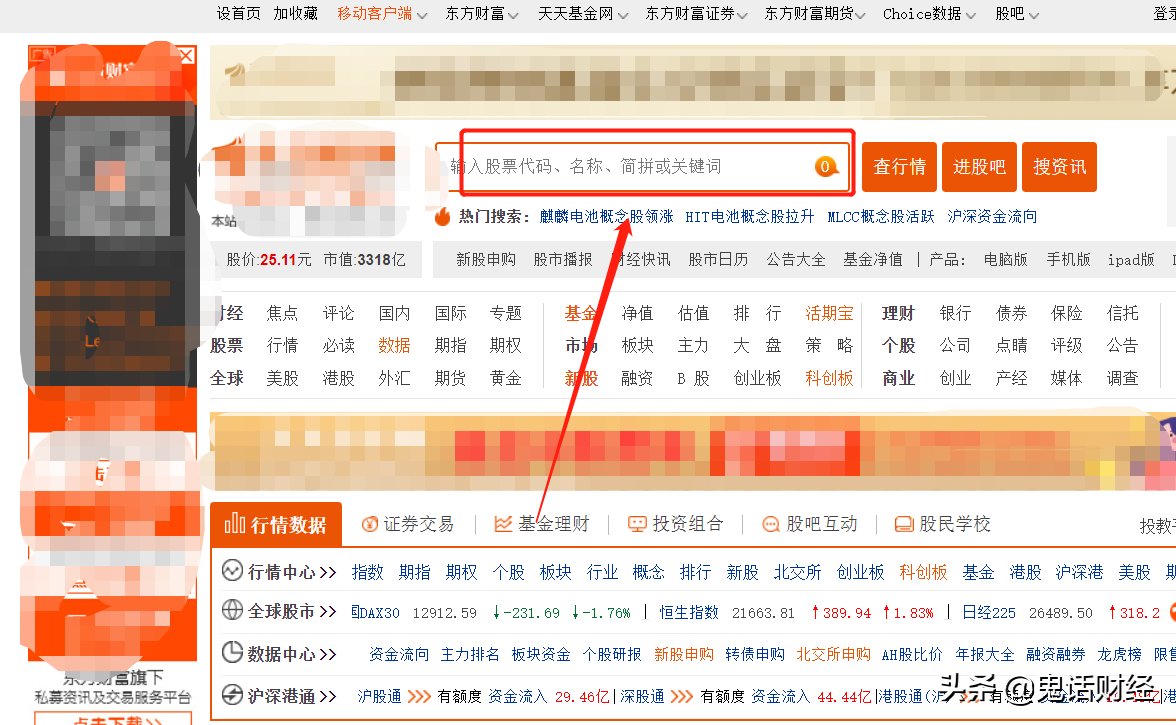This screenshot has width=1176, height=725.
Task: Switch to the 行情数据 tab
Action: click(276, 524)
